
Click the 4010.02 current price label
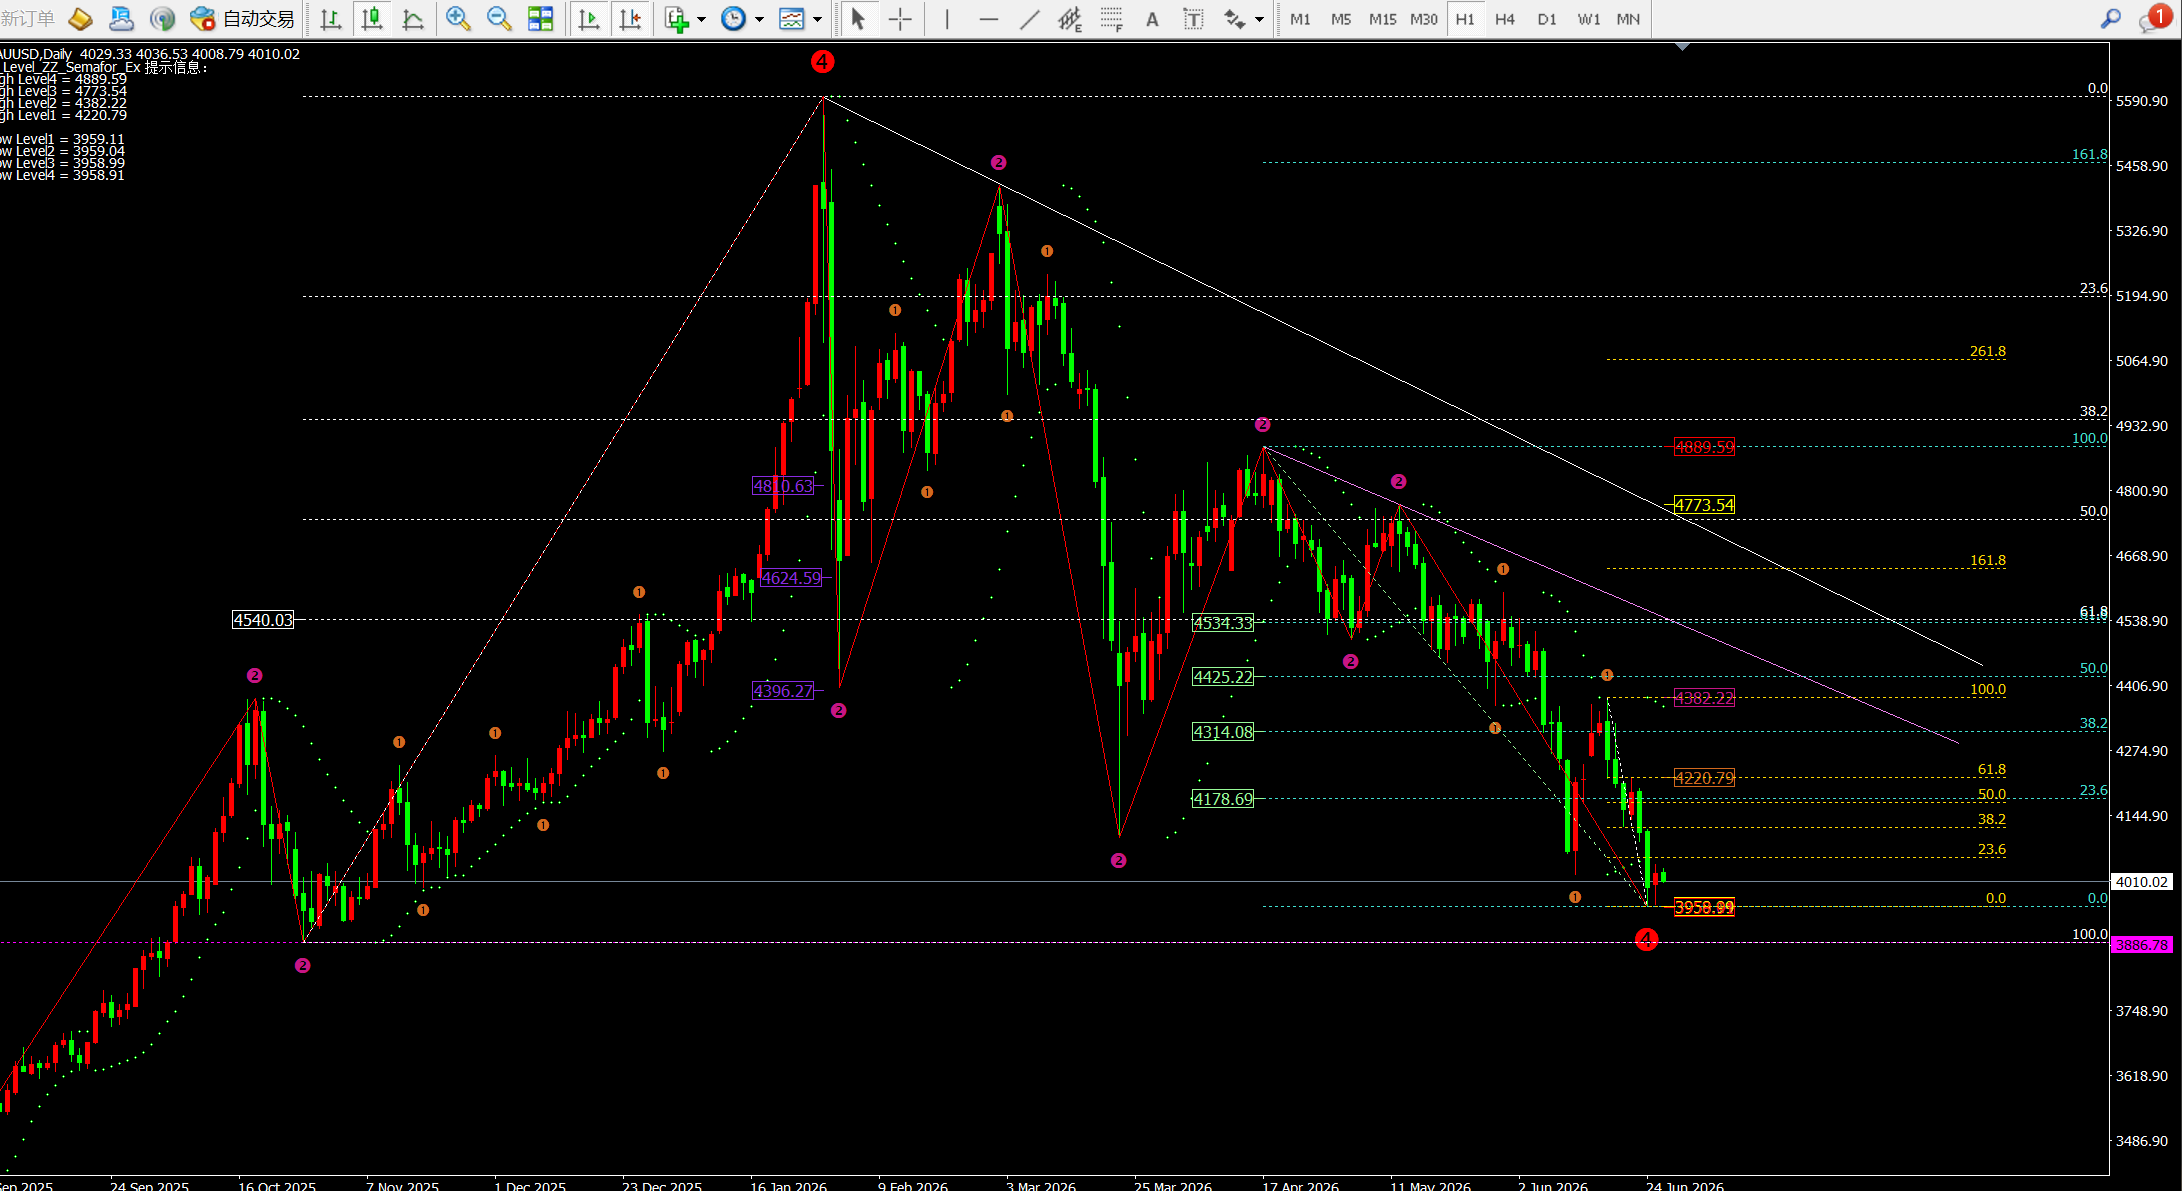point(2141,882)
